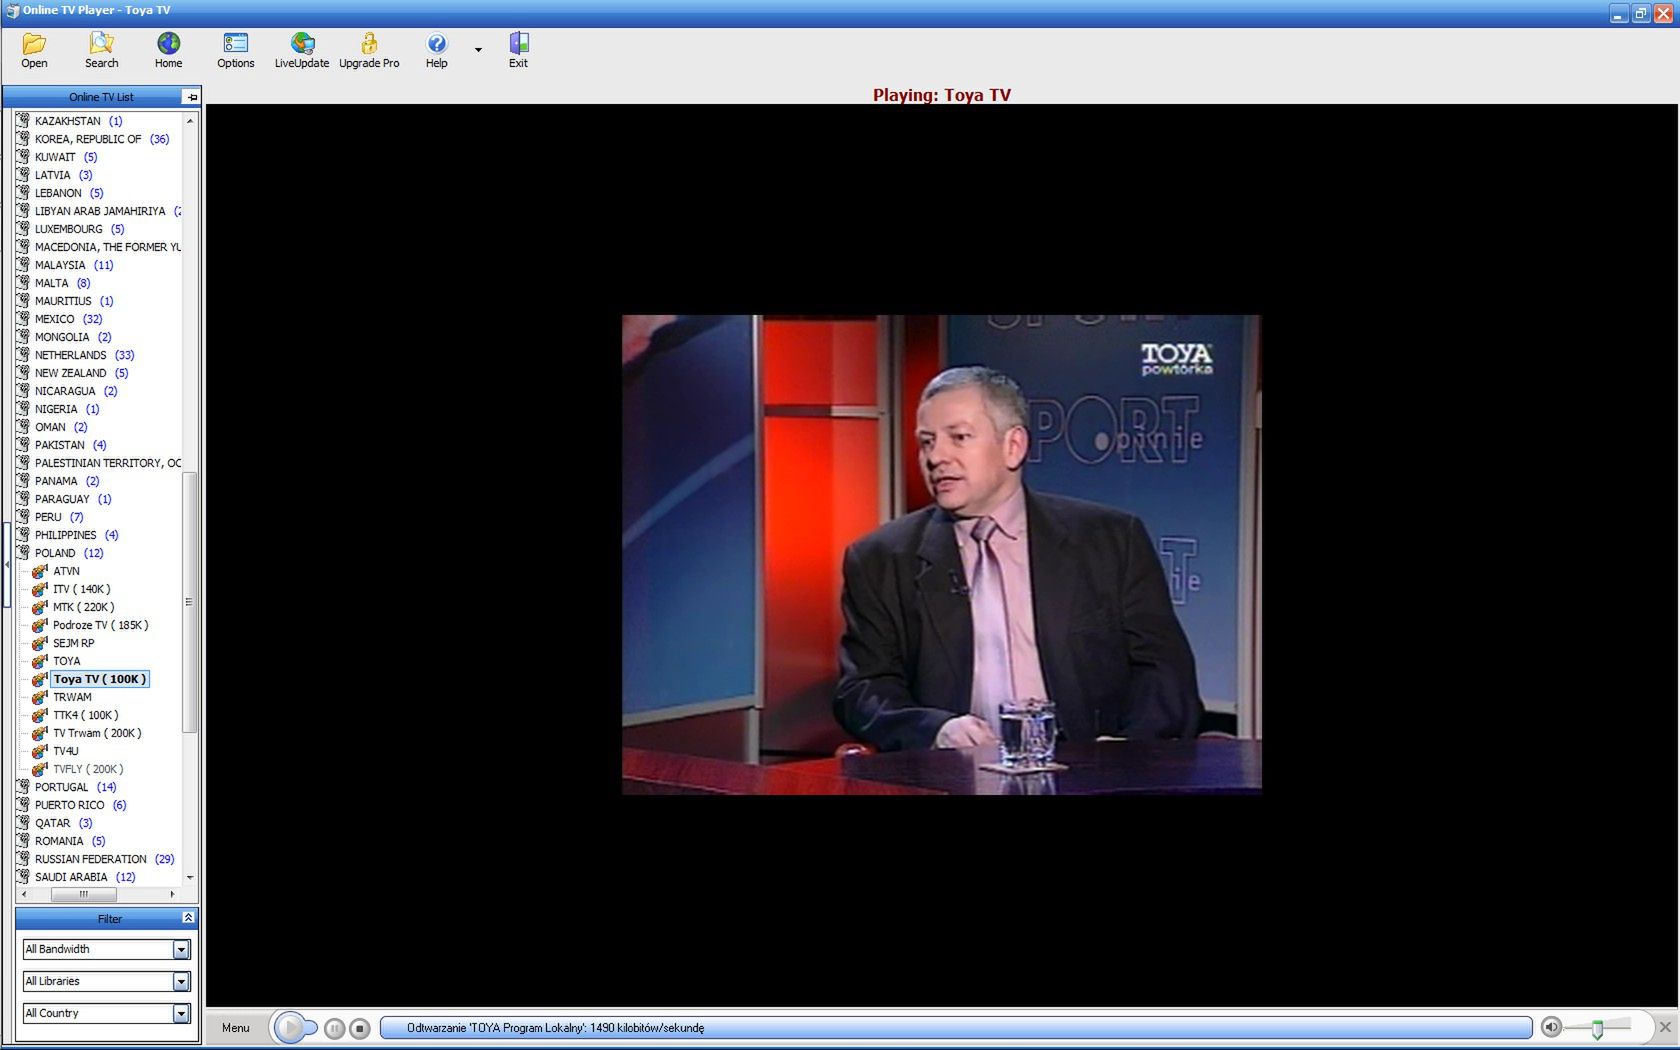This screenshot has height=1050, width=1680.
Task: Pin the Online TV List panel
Action: coord(191,97)
